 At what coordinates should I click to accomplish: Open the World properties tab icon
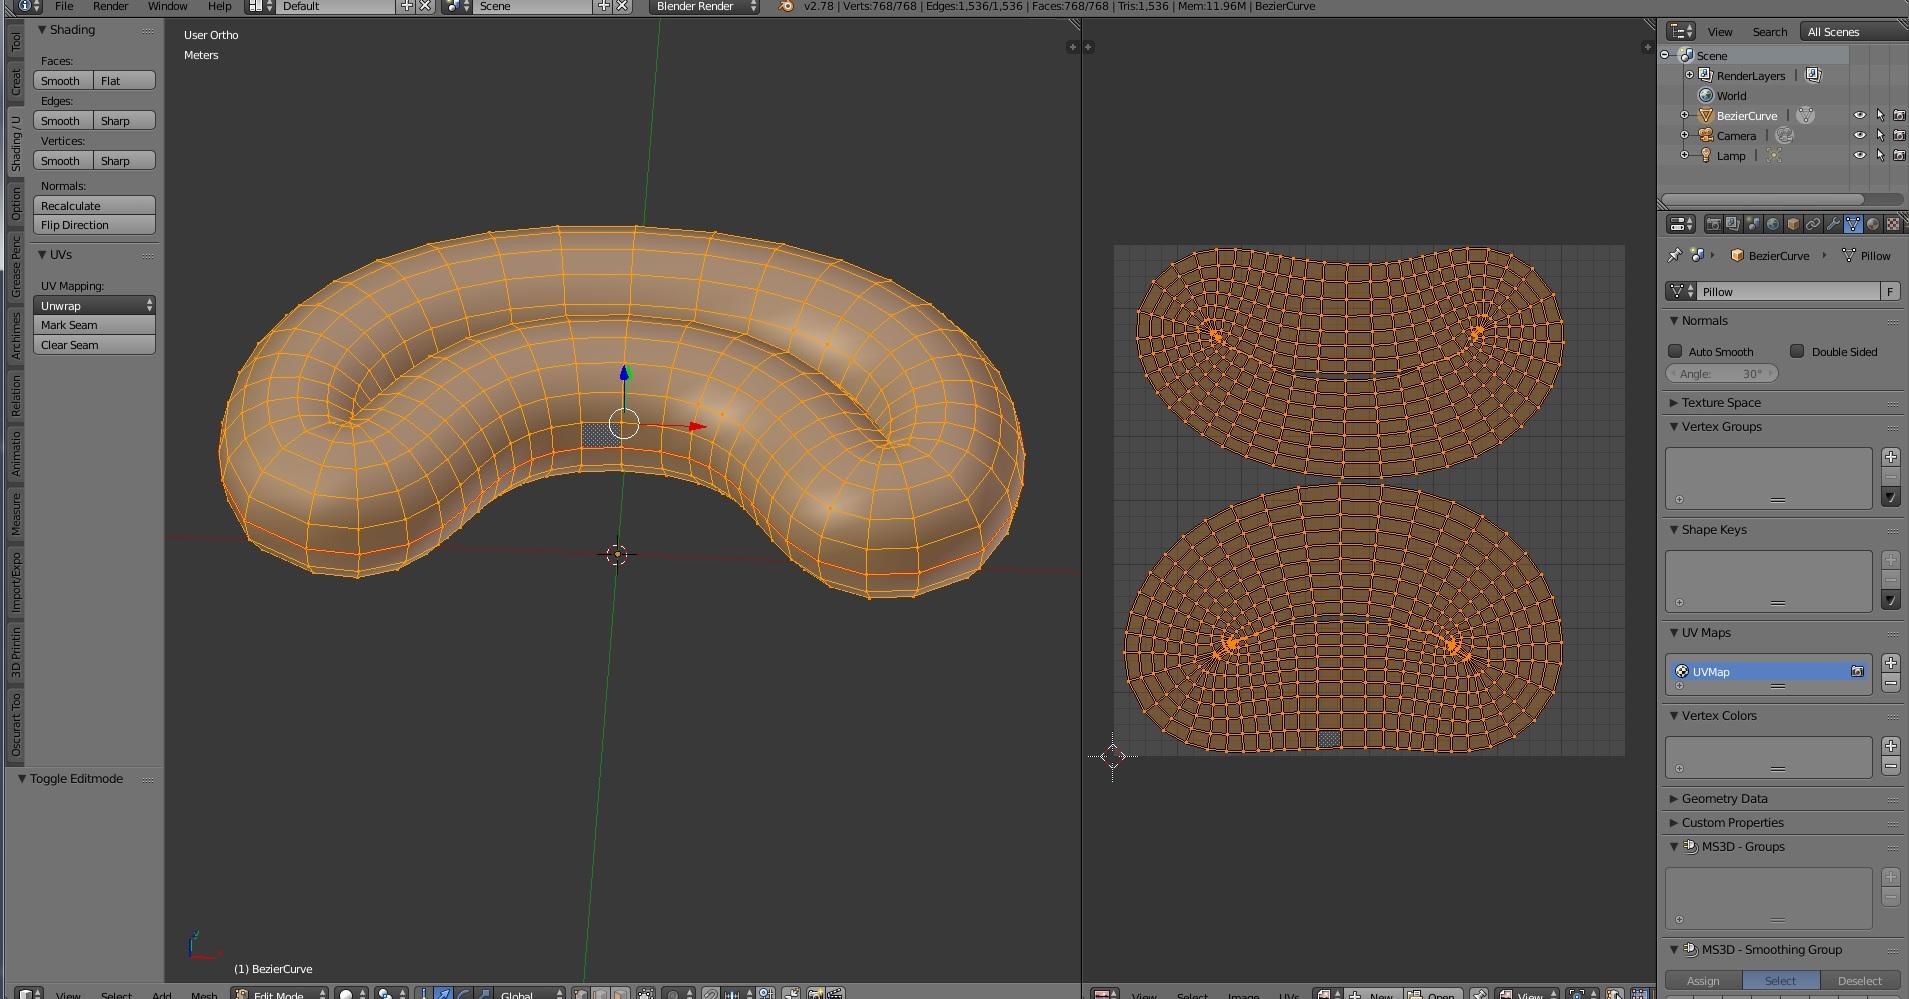pos(1773,224)
